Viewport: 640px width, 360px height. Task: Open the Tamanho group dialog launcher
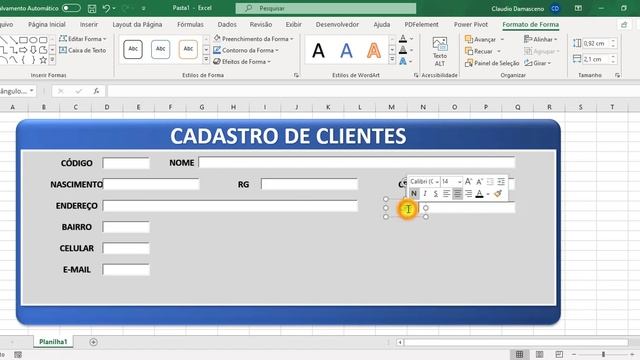point(617,75)
